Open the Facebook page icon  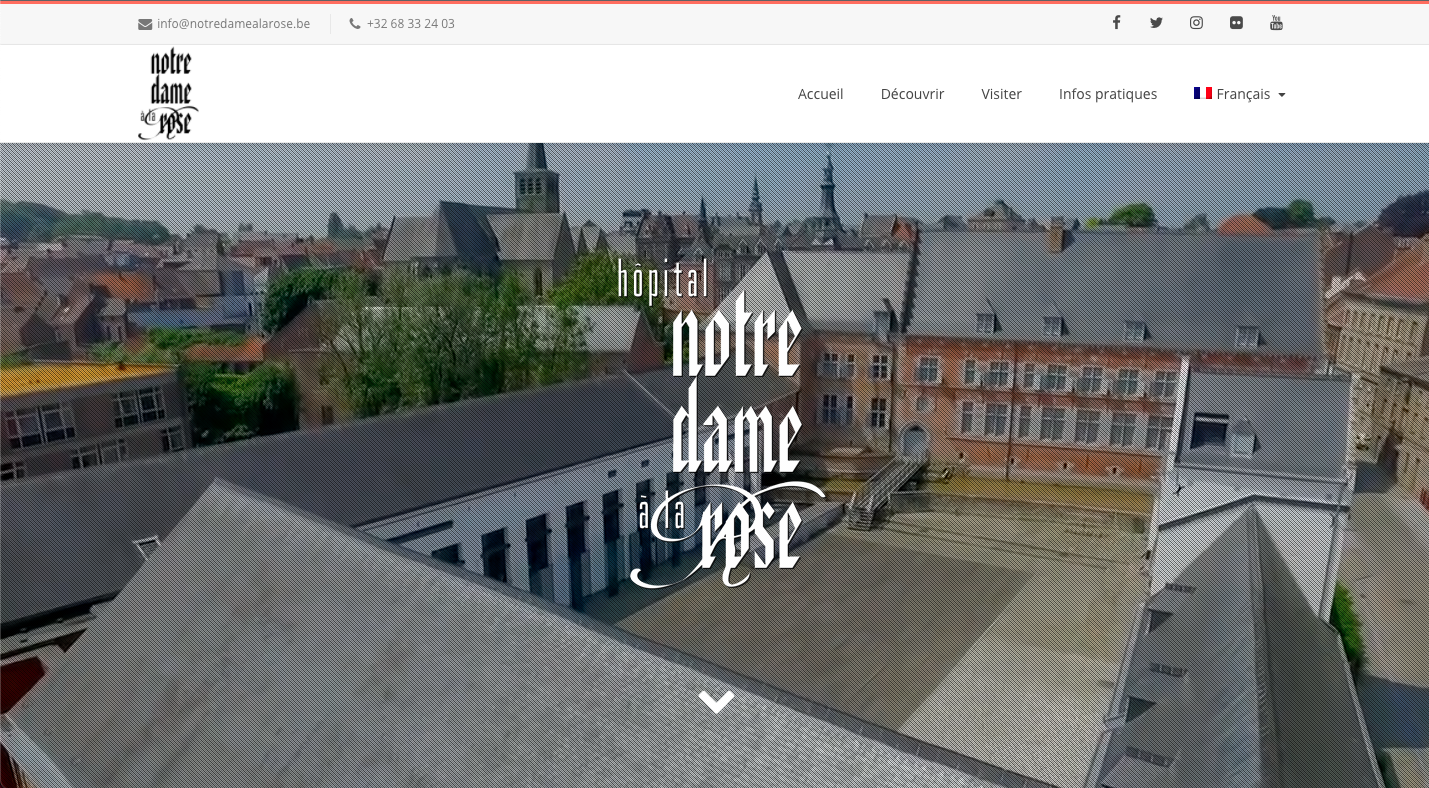pyautogui.click(x=1116, y=23)
